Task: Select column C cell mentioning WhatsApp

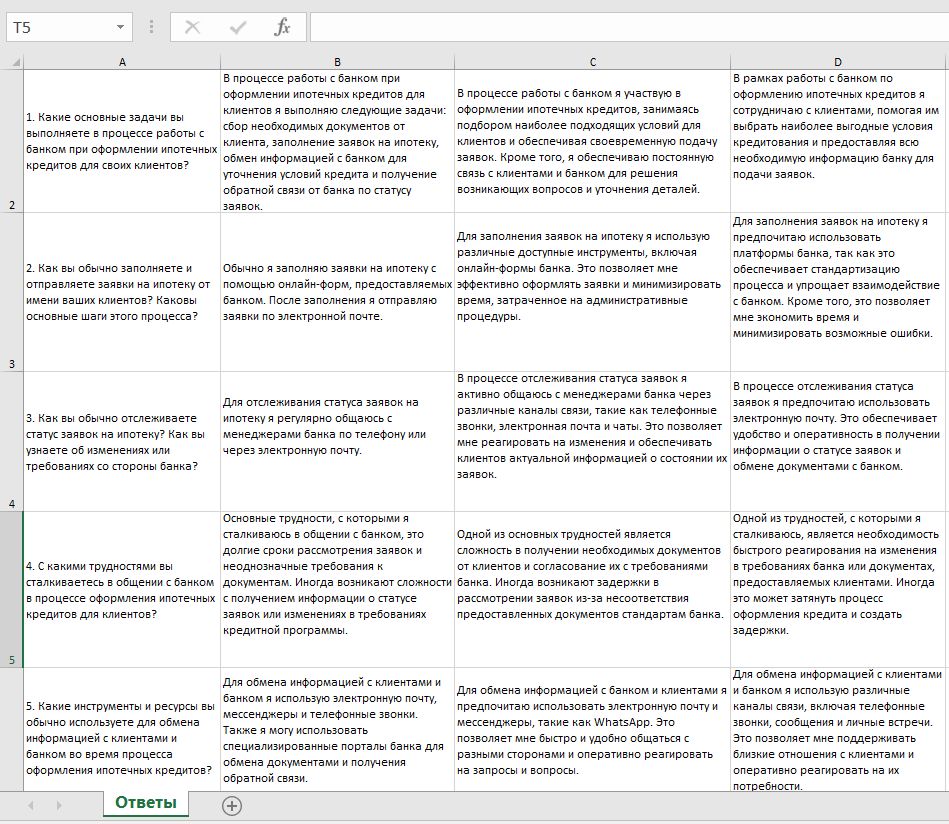Action: click(592, 730)
